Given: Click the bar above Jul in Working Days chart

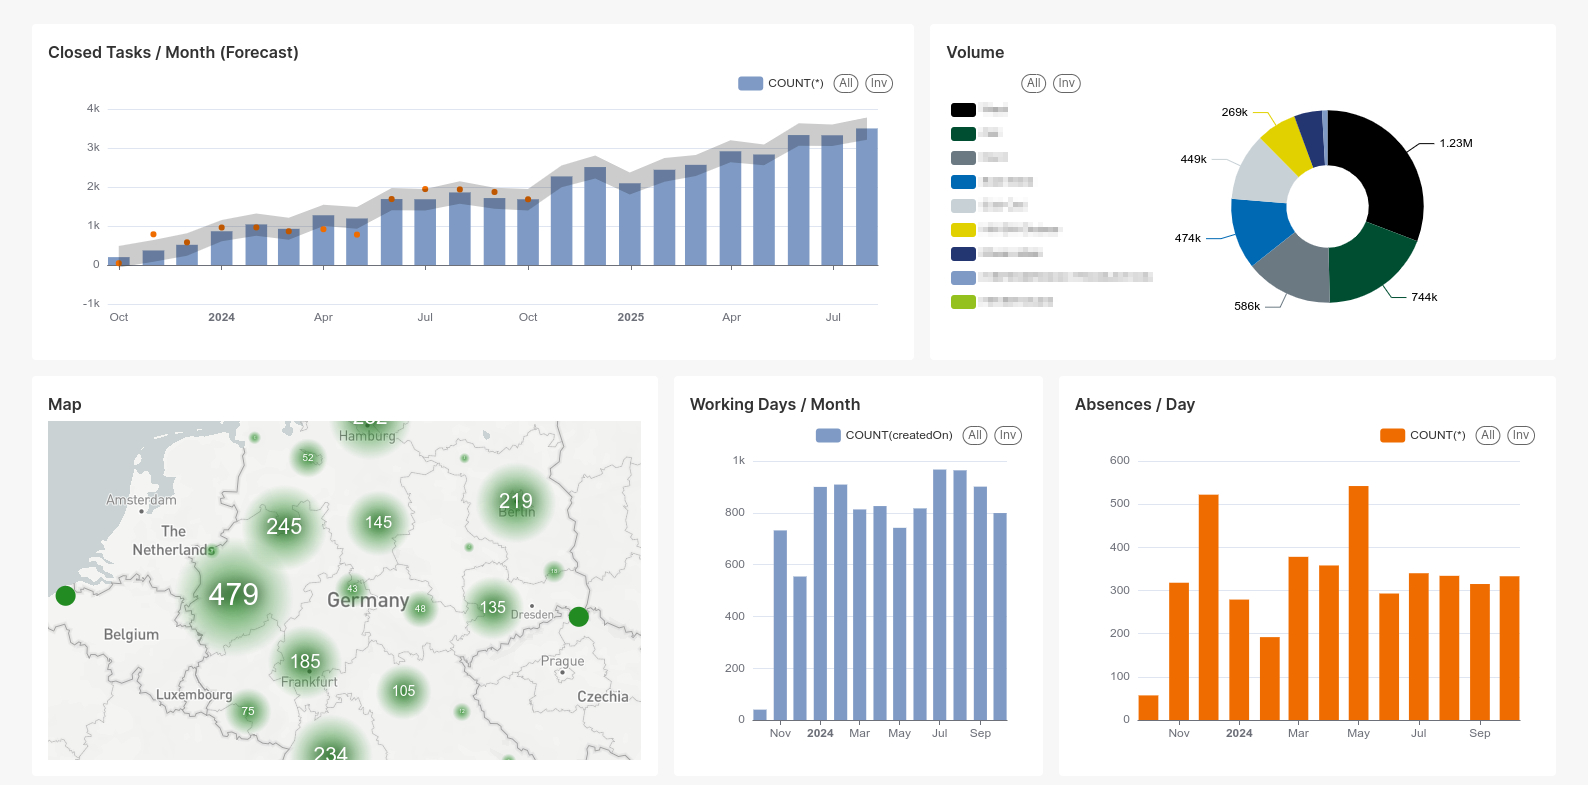Looking at the screenshot, I should [x=940, y=595].
